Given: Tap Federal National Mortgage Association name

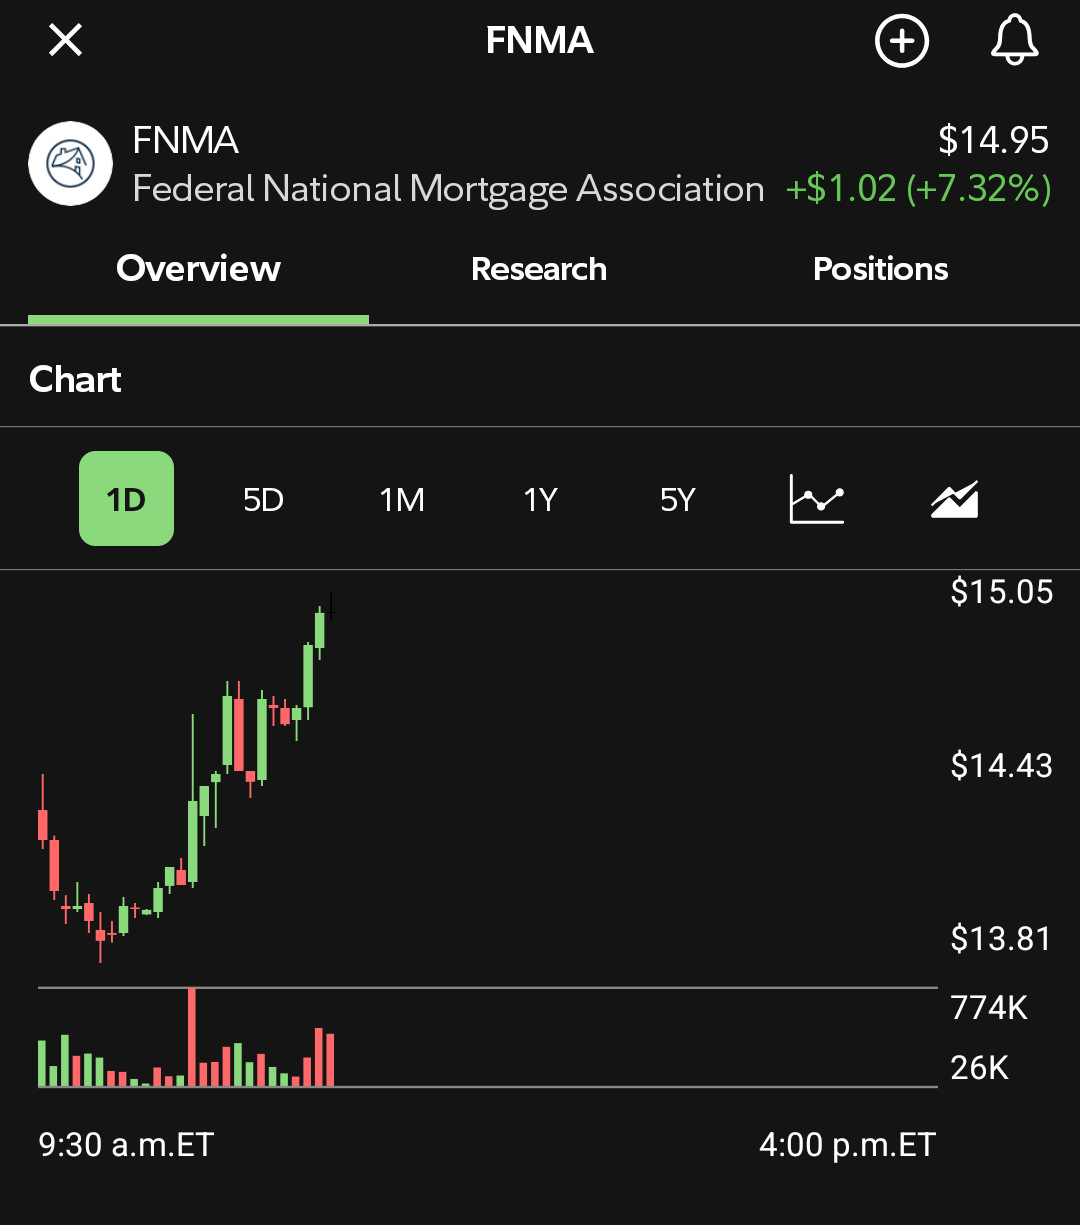Looking at the screenshot, I should pyautogui.click(x=448, y=189).
